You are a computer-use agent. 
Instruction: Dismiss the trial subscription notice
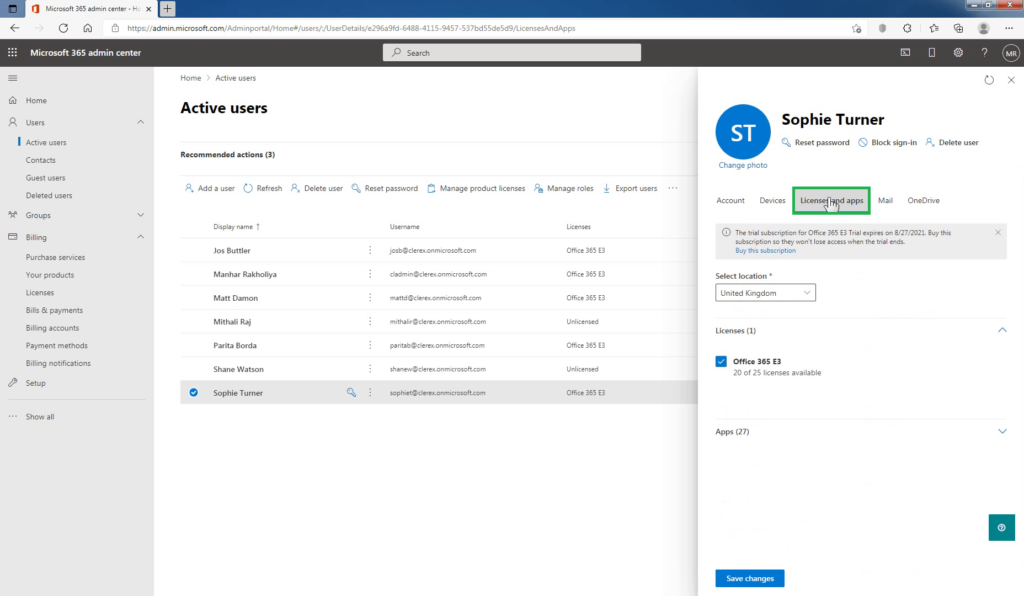click(998, 232)
